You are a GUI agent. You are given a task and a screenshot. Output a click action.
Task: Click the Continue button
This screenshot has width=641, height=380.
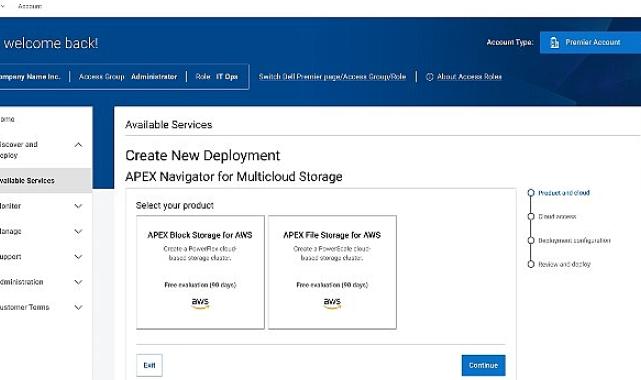coord(483,365)
